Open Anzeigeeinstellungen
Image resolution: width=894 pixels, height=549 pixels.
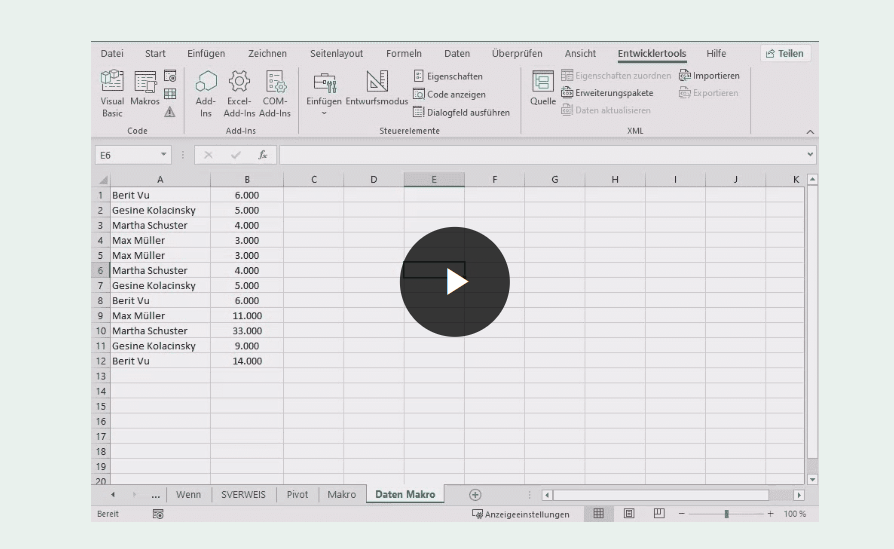click(521, 514)
